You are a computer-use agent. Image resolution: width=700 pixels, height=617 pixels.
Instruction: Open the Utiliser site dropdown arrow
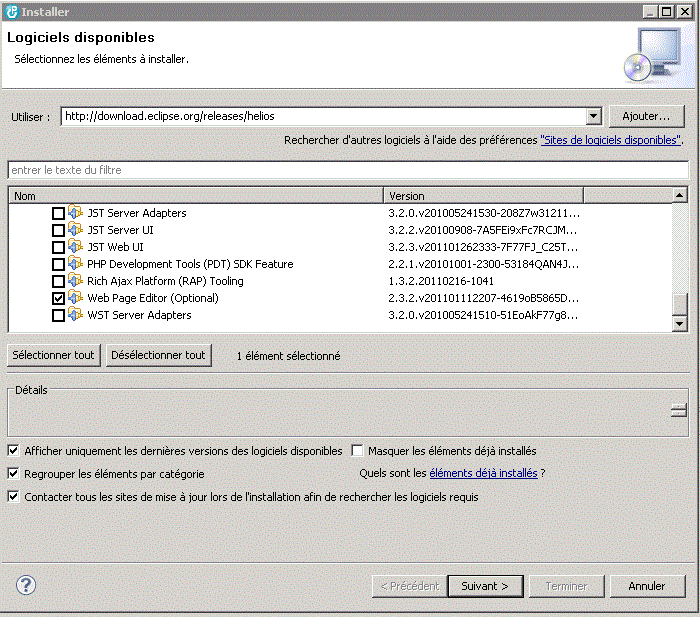pos(593,117)
